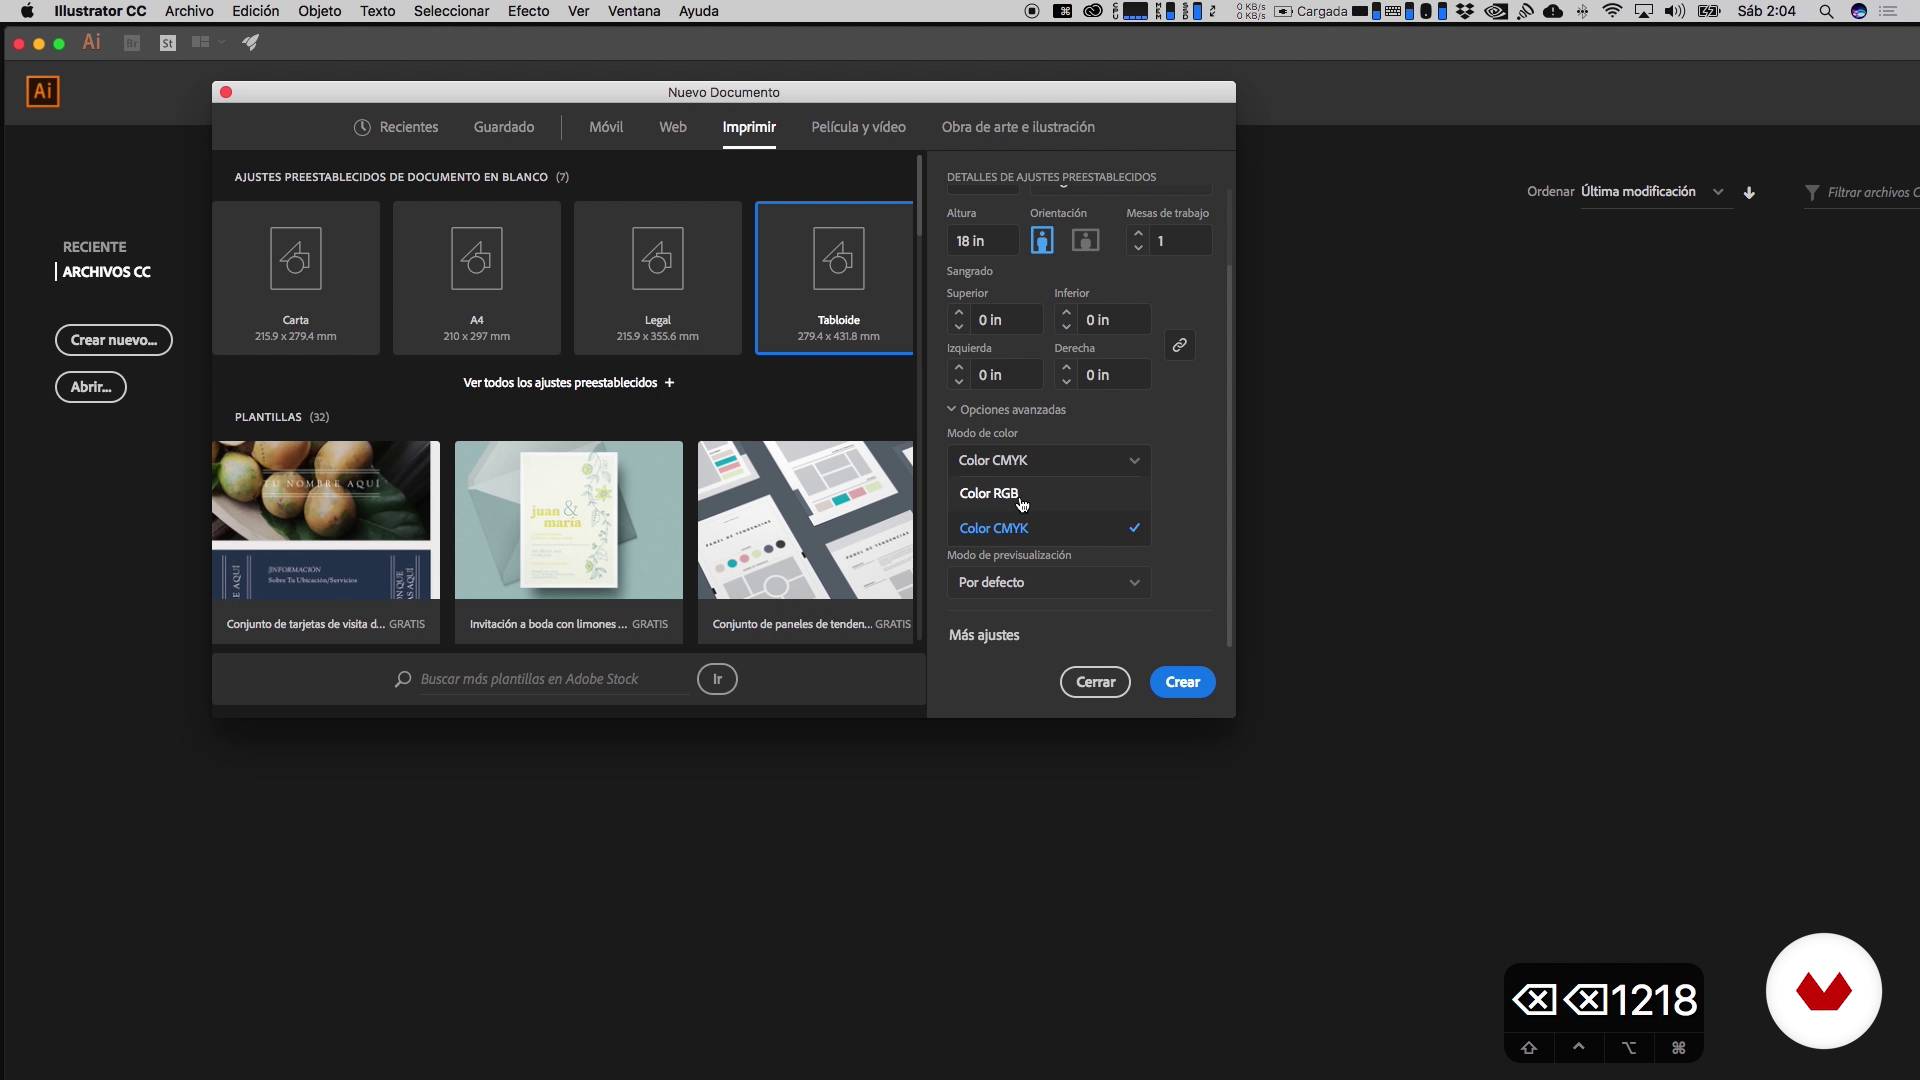Open Modo de previsualización dropdown
Screen dimensions: 1920x1080
[x=1048, y=582]
